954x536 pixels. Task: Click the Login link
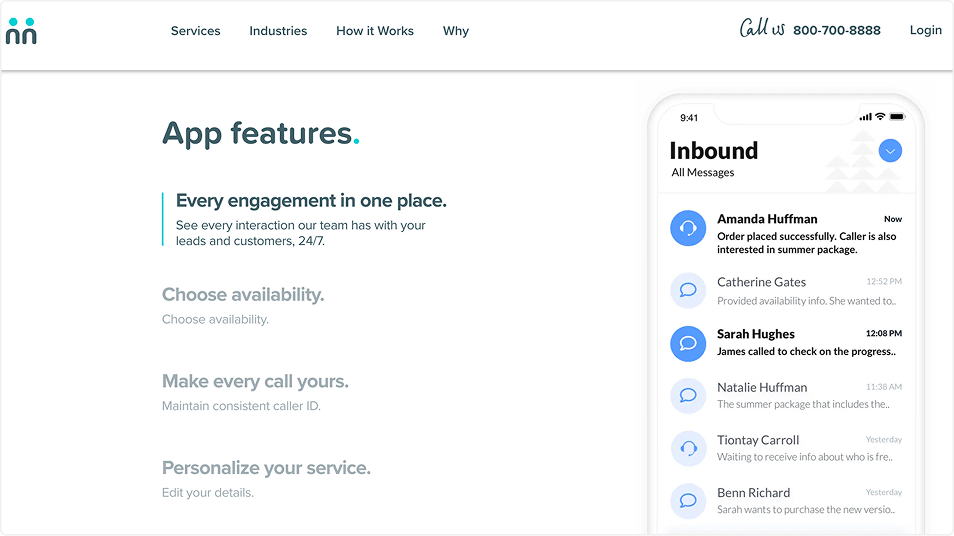(x=925, y=30)
